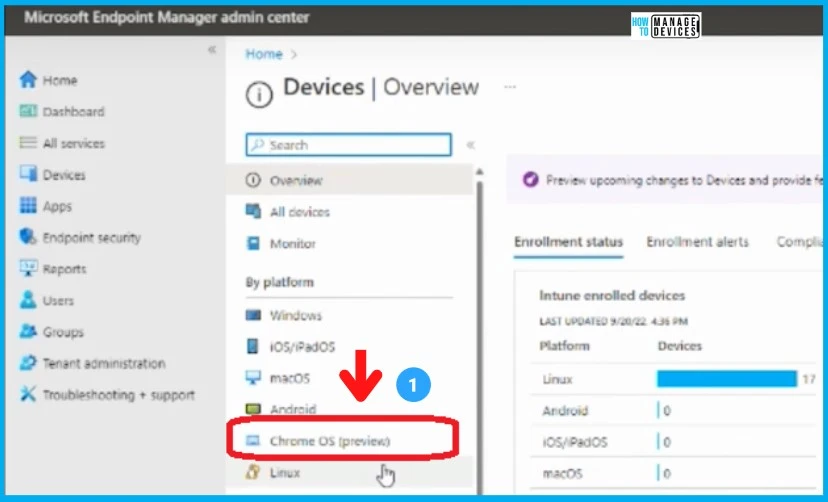Open the partially visible Compliance tab
Image resolution: width=828 pixels, height=502 pixels.
click(799, 242)
